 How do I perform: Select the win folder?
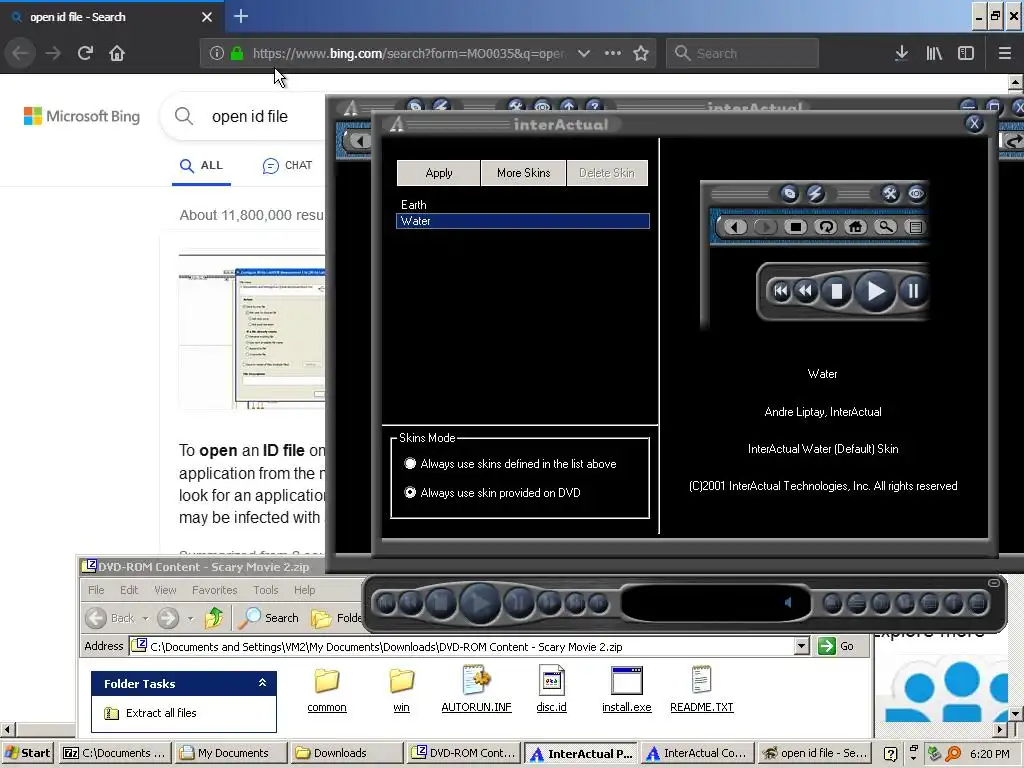[402, 690]
